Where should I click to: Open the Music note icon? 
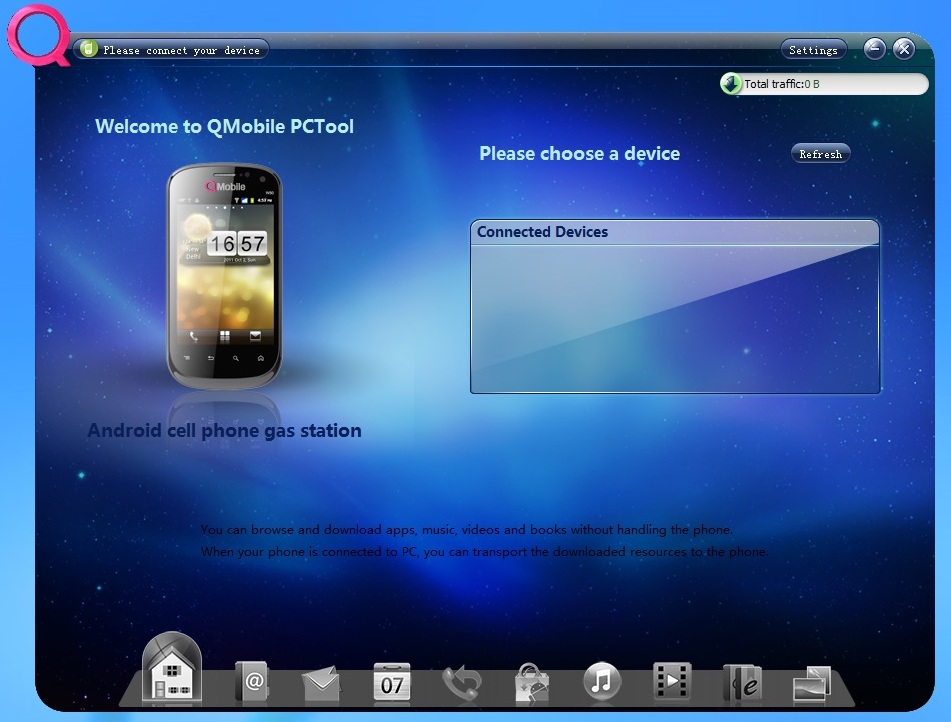[x=602, y=681]
